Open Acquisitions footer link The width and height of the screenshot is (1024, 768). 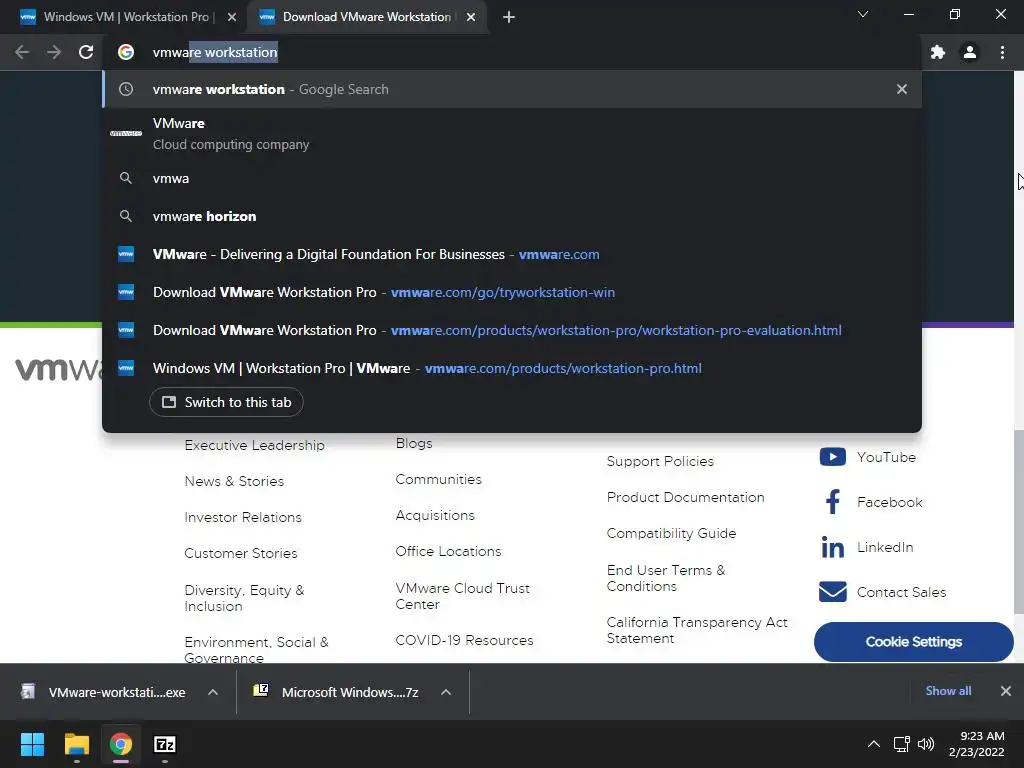point(435,515)
